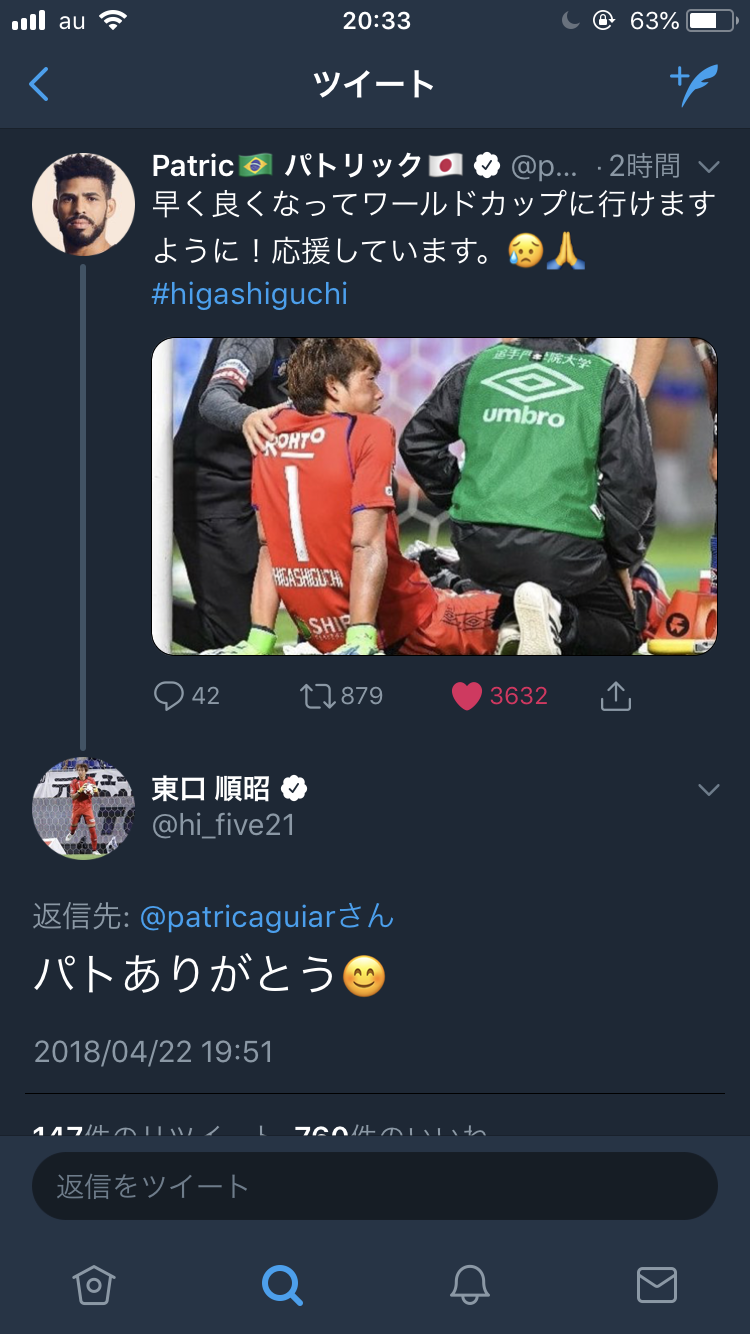This screenshot has width=750, height=1334.
Task: Tap the @hi_five21 username handle
Action: pyautogui.click(x=223, y=824)
